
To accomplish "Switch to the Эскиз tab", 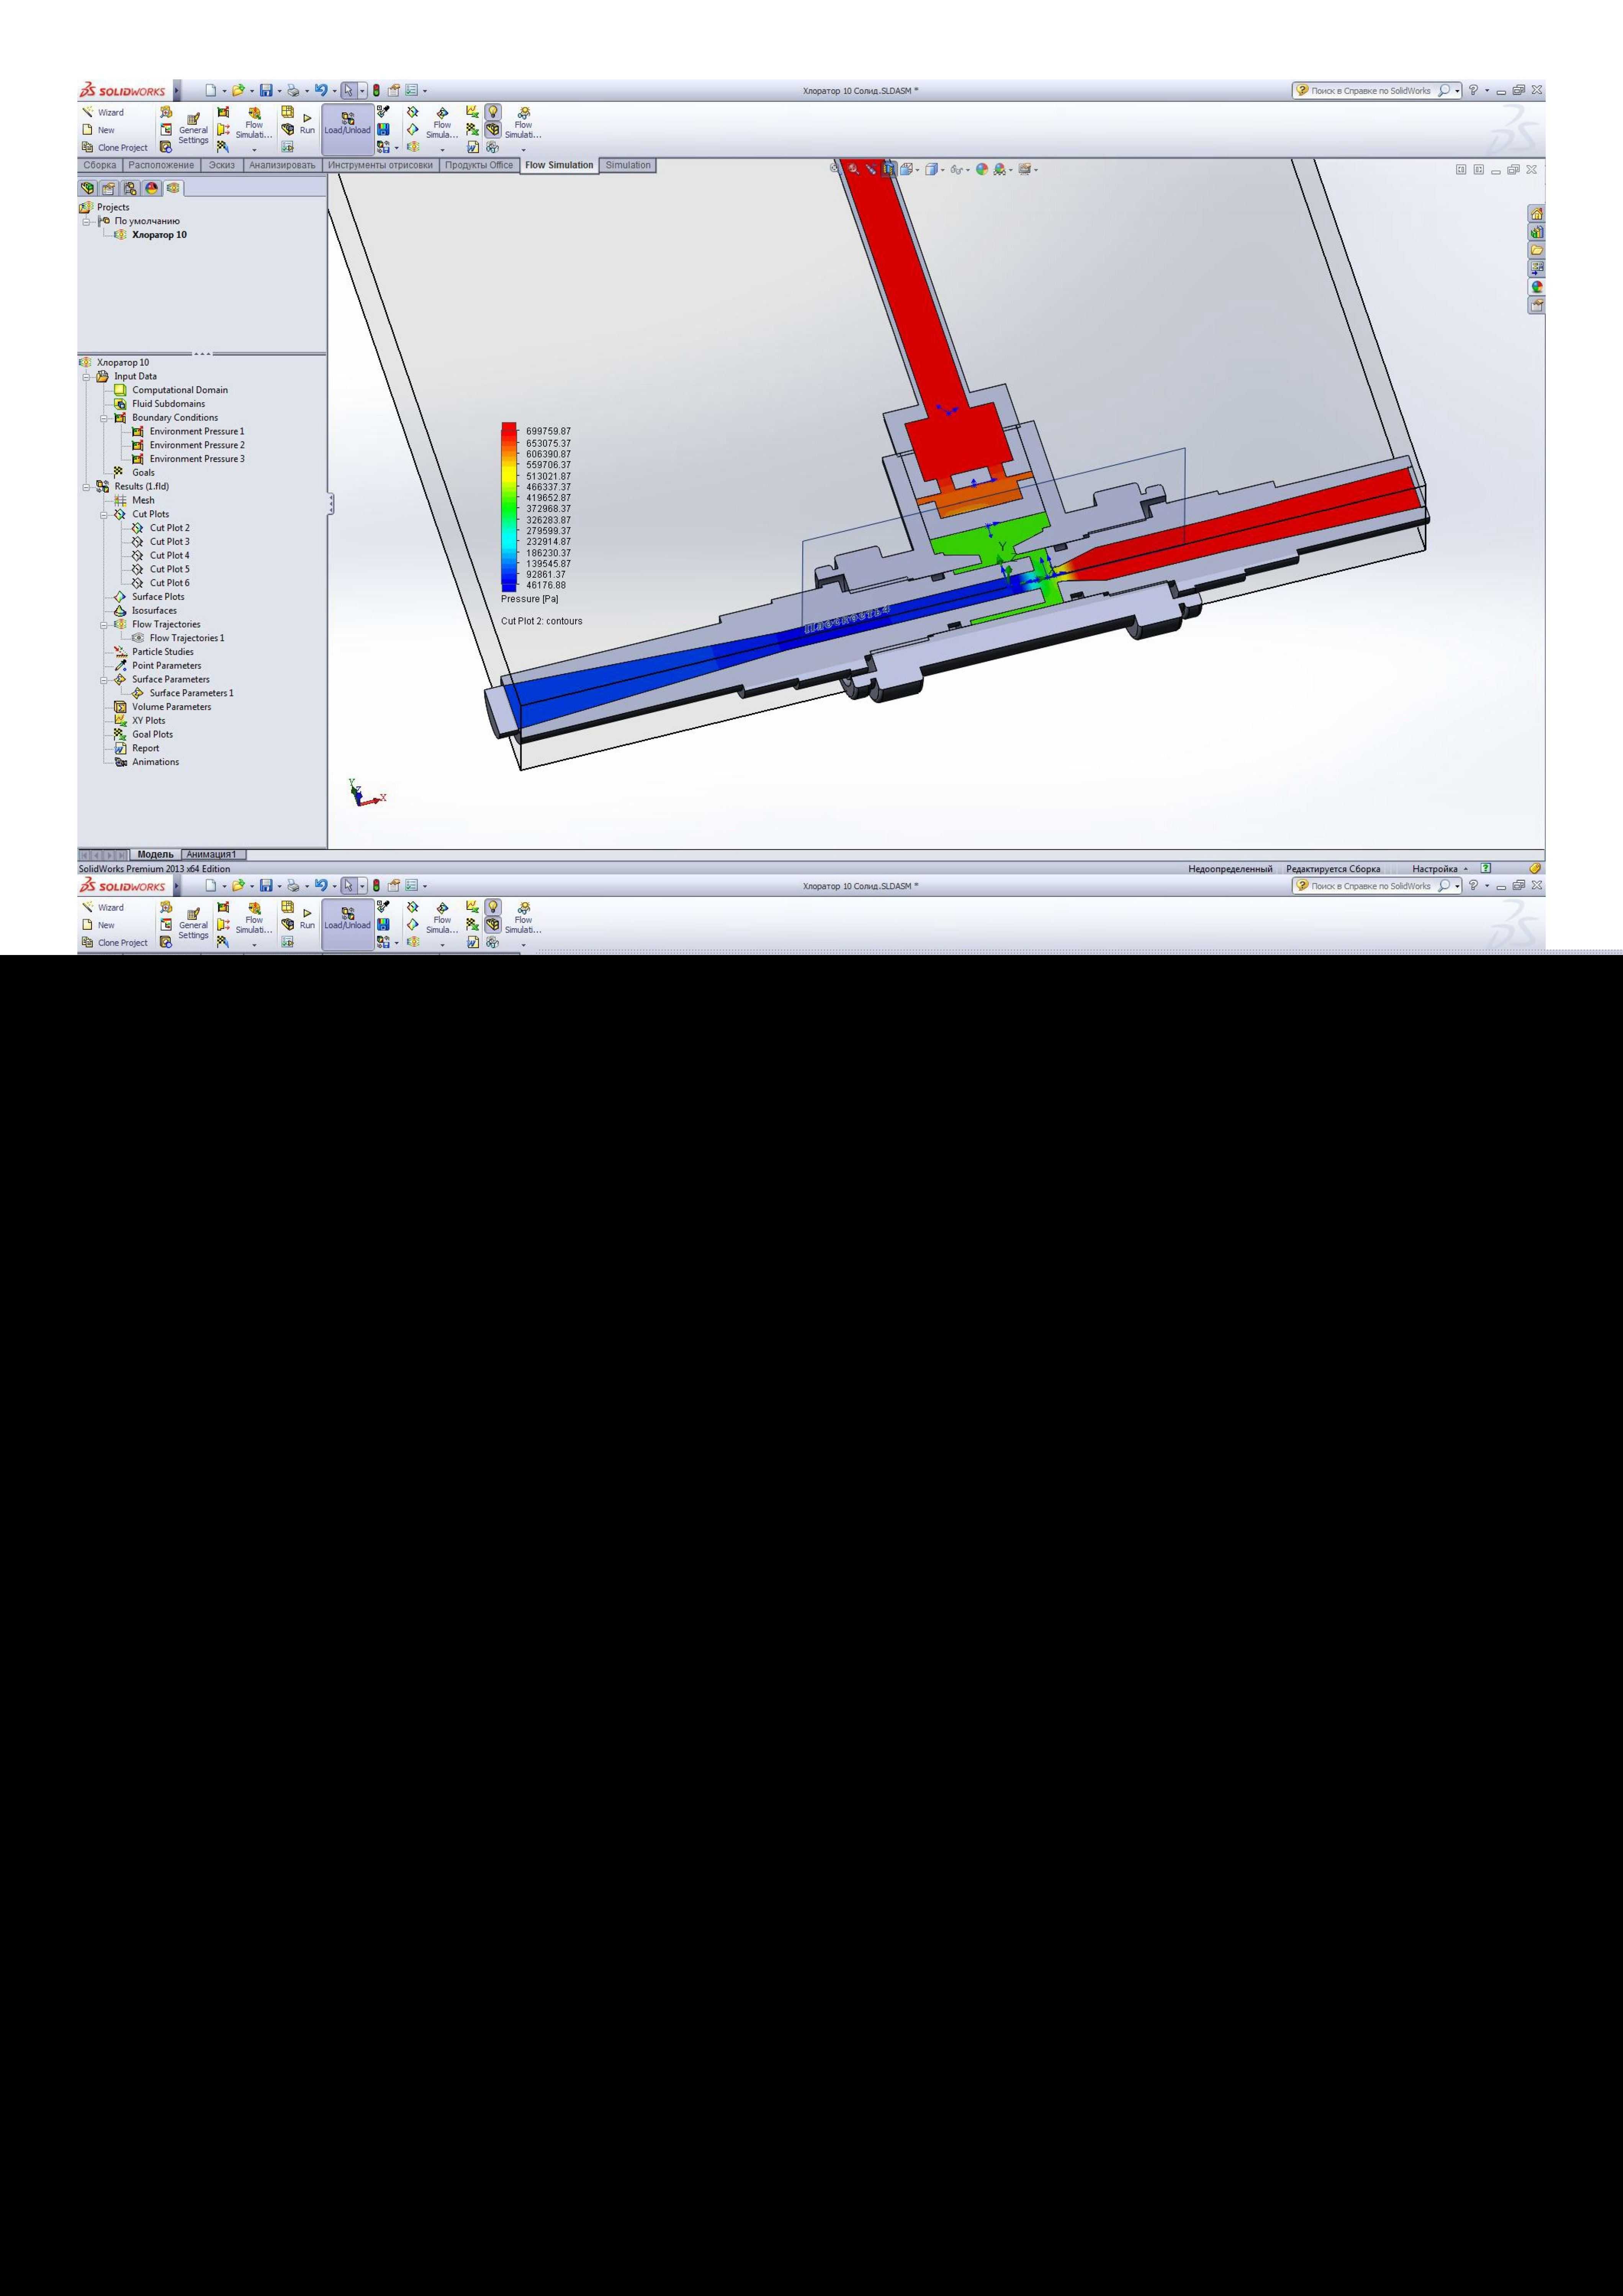I will (x=222, y=165).
